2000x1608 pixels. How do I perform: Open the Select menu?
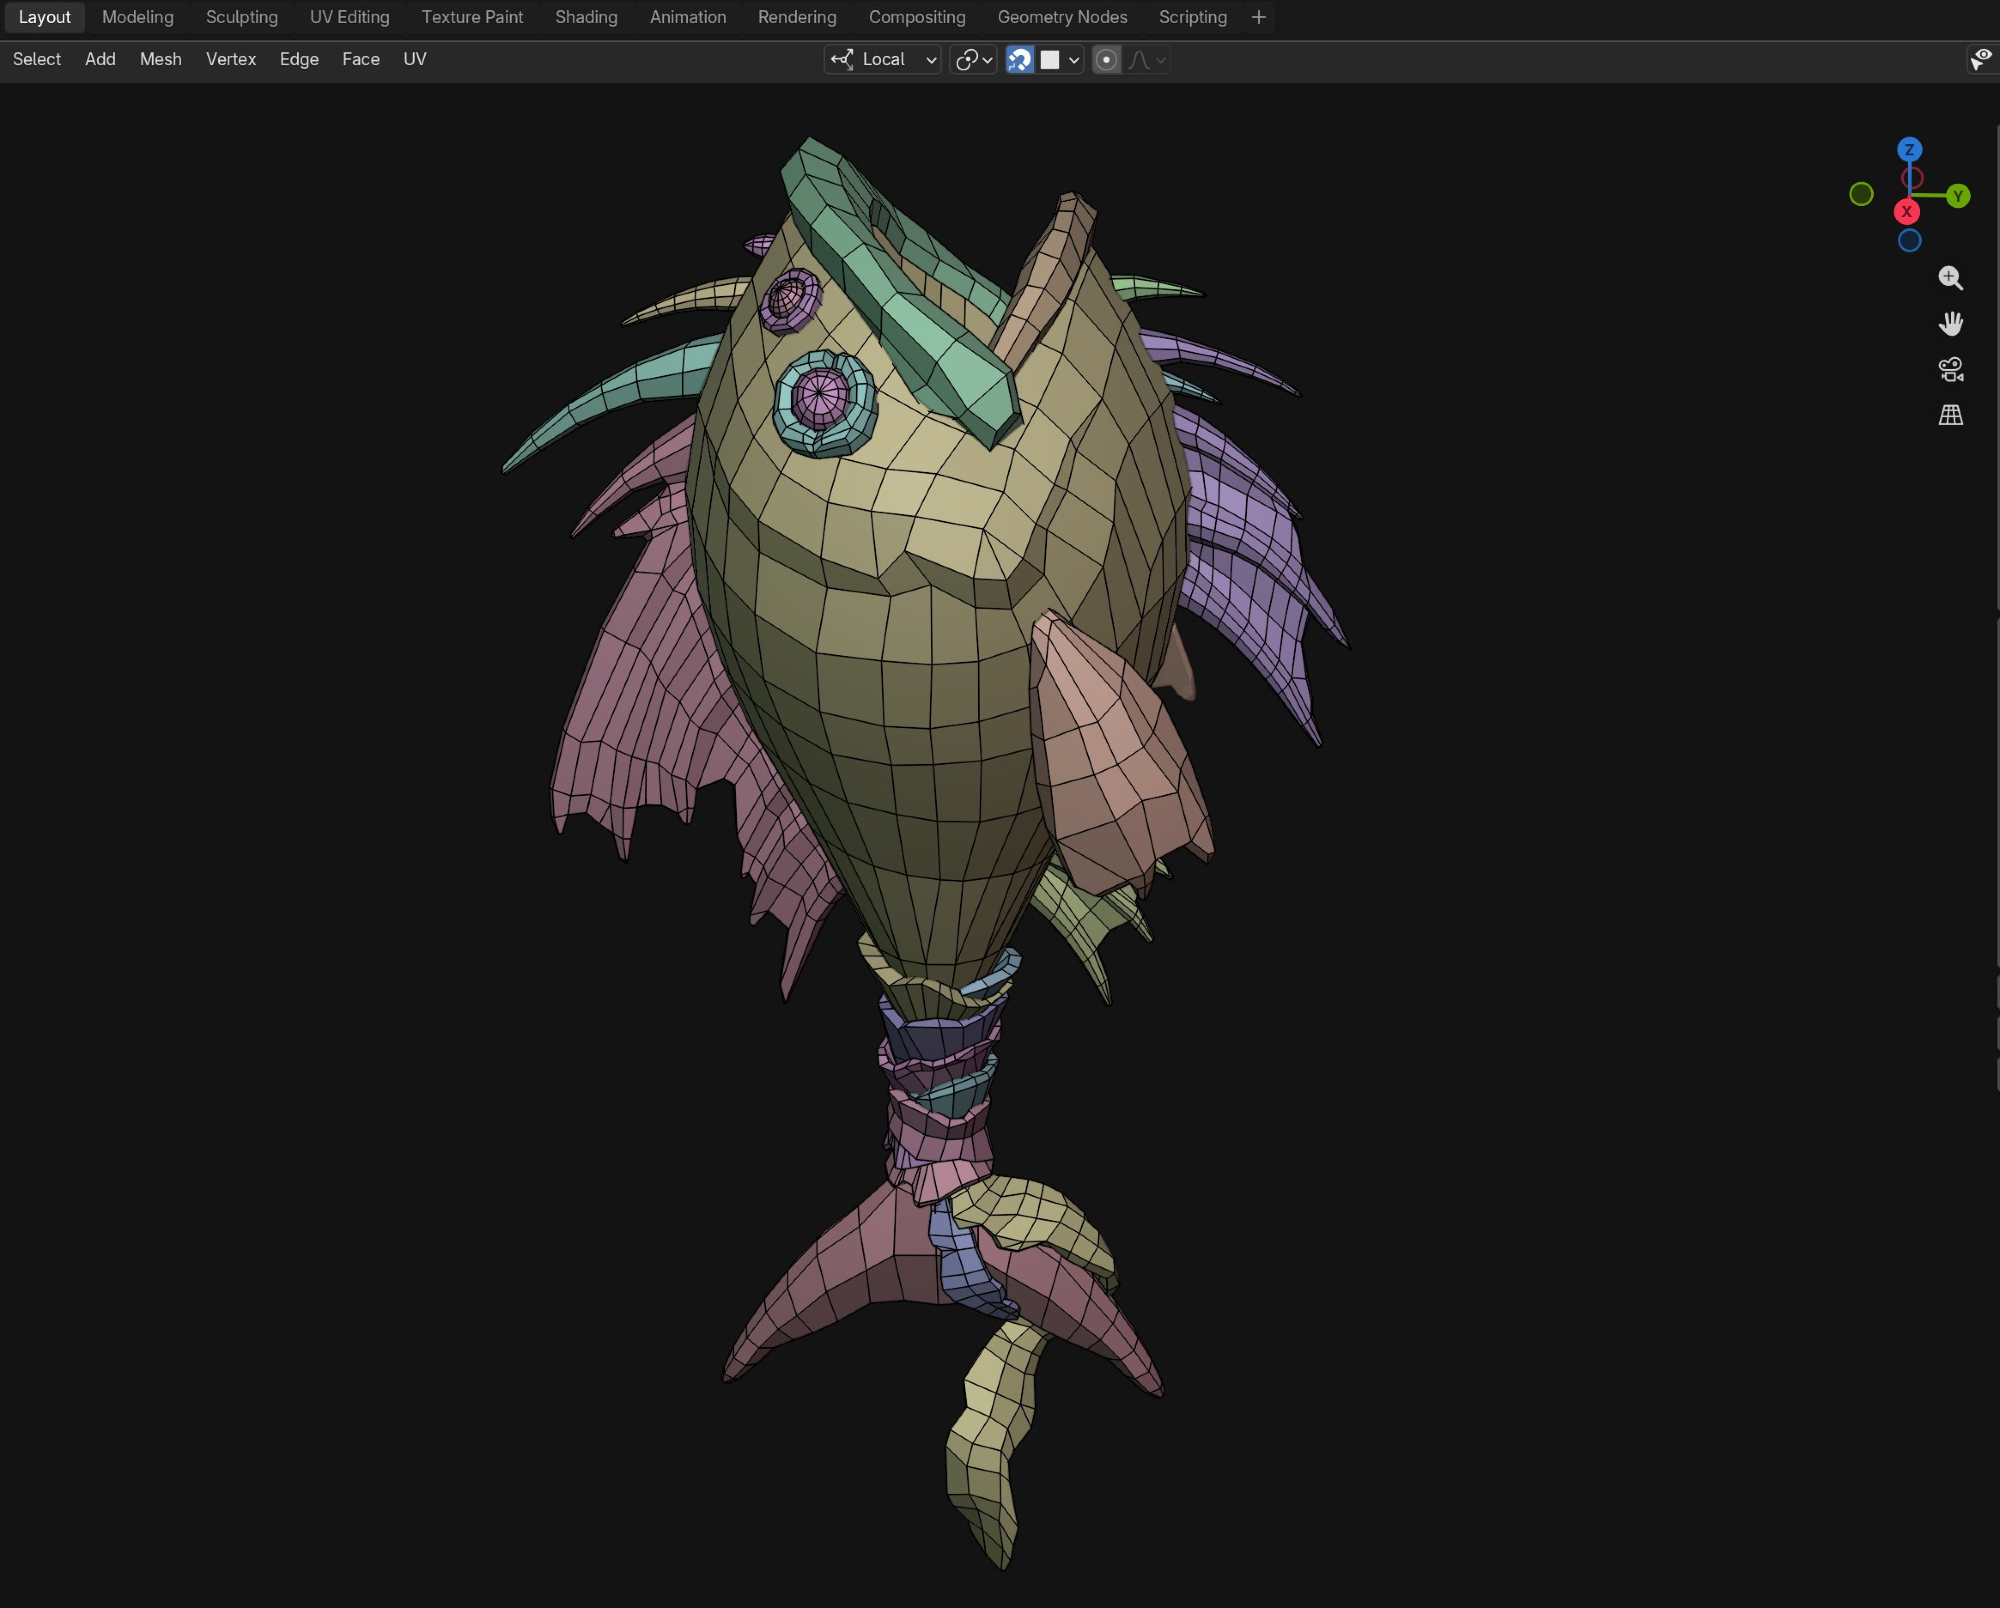point(37,59)
